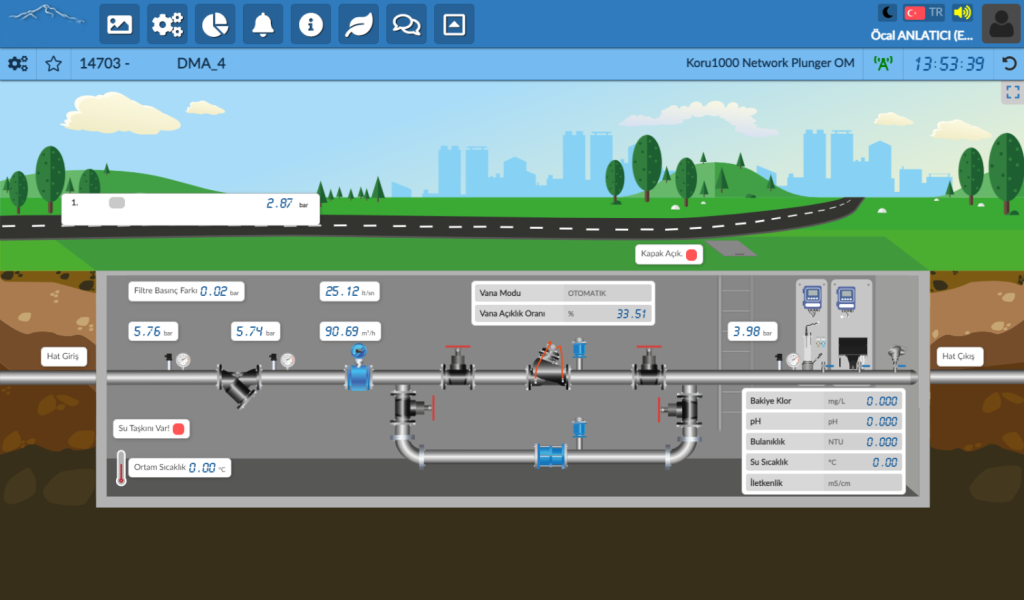Open the alarm bell notifications icon

point(263,25)
